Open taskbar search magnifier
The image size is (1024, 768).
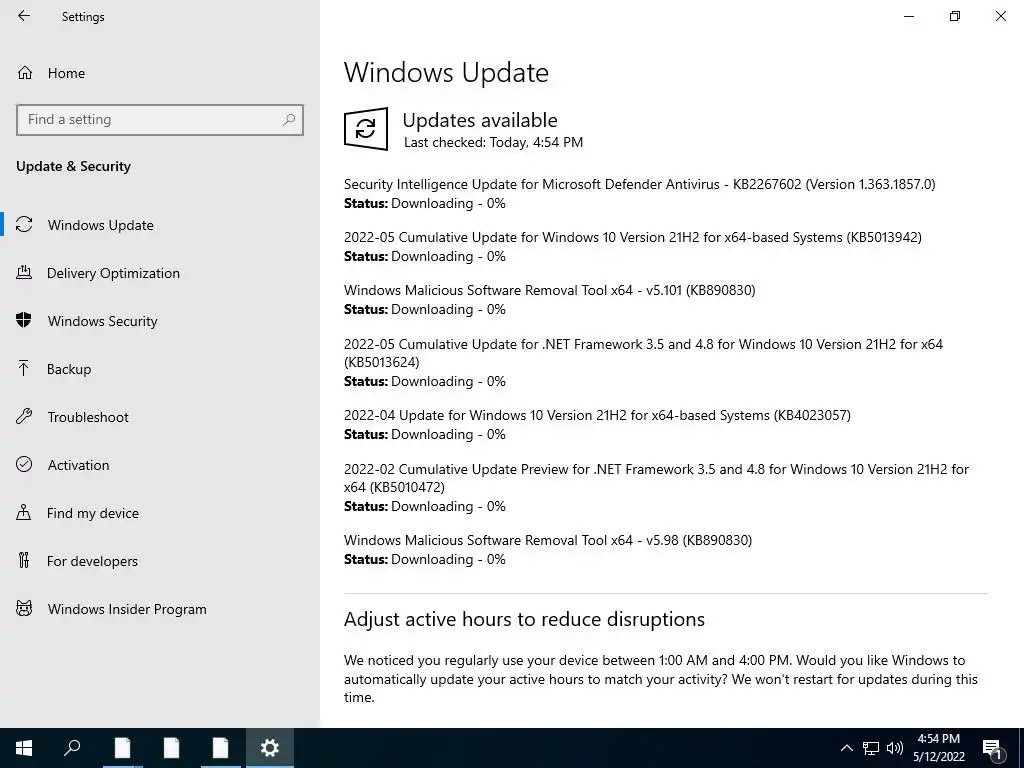72,748
